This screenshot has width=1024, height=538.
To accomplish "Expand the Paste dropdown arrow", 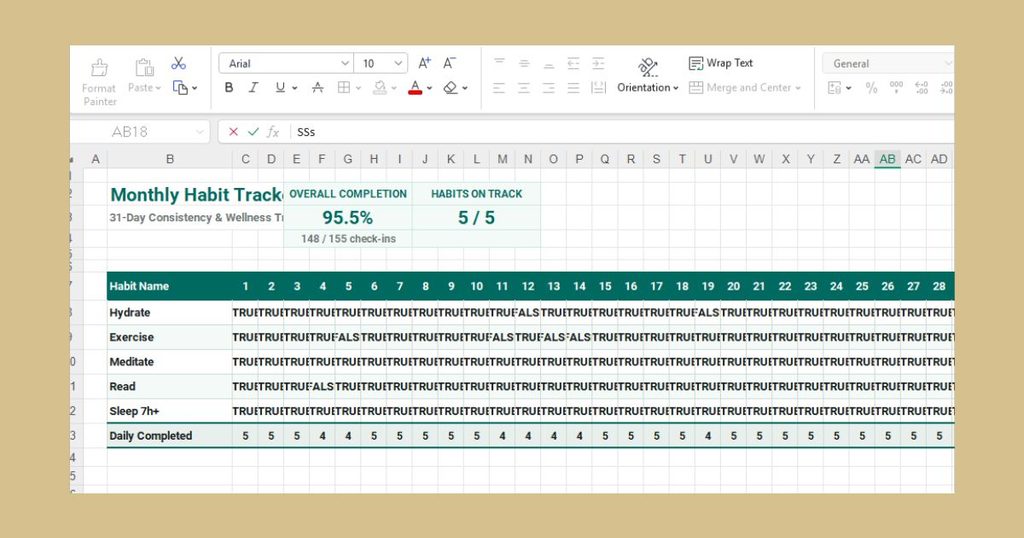I will click(158, 88).
